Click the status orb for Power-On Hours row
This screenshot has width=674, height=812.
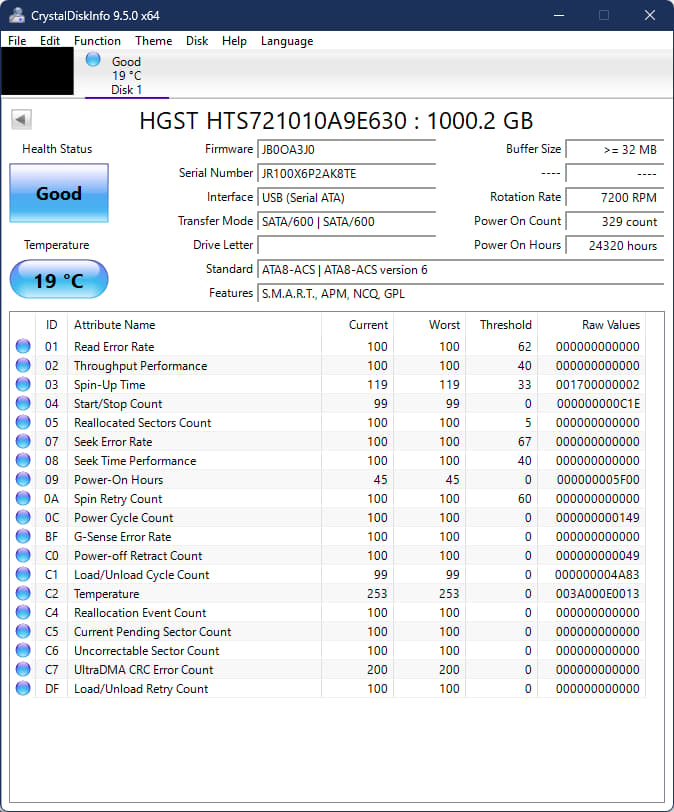click(x=23, y=479)
